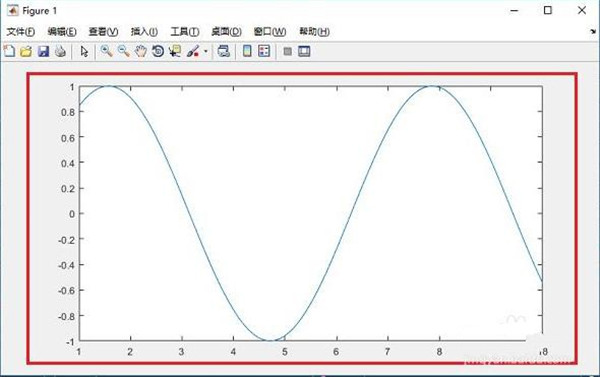
Task: Click x-axis tick label 7
Action: tap(388, 352)
